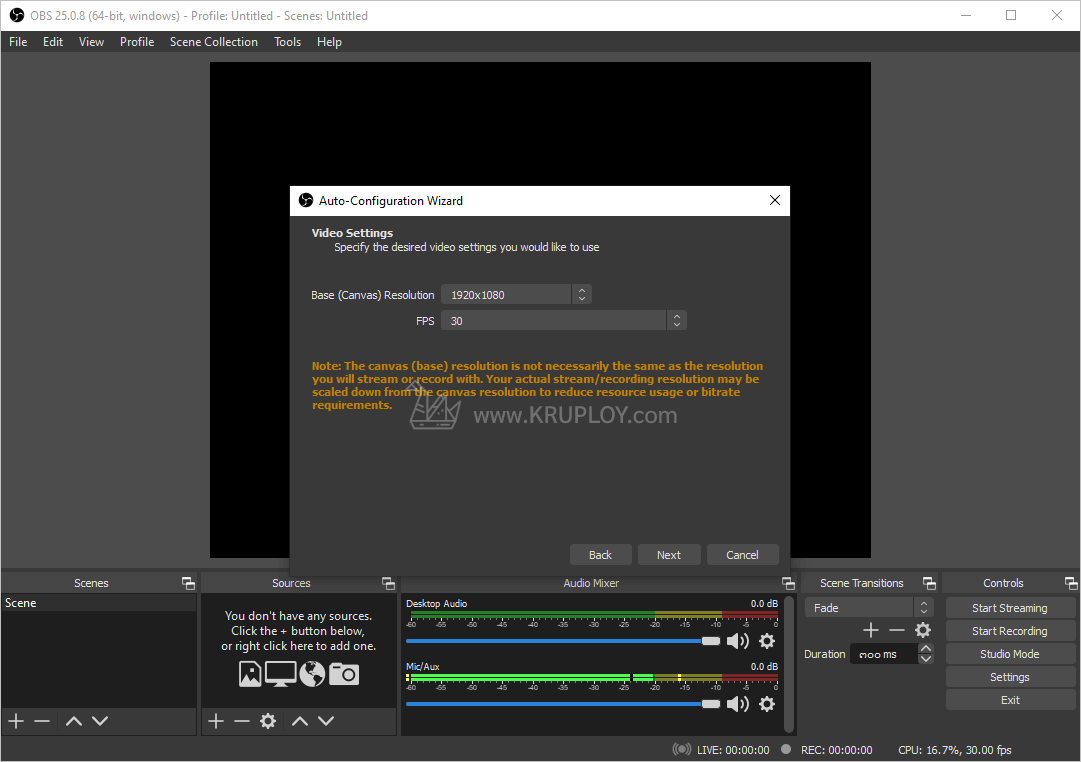The height and width of the screenshot is (762, 1081).
Task: Open Mic/Aux settings gear
Action: point(767,704)
